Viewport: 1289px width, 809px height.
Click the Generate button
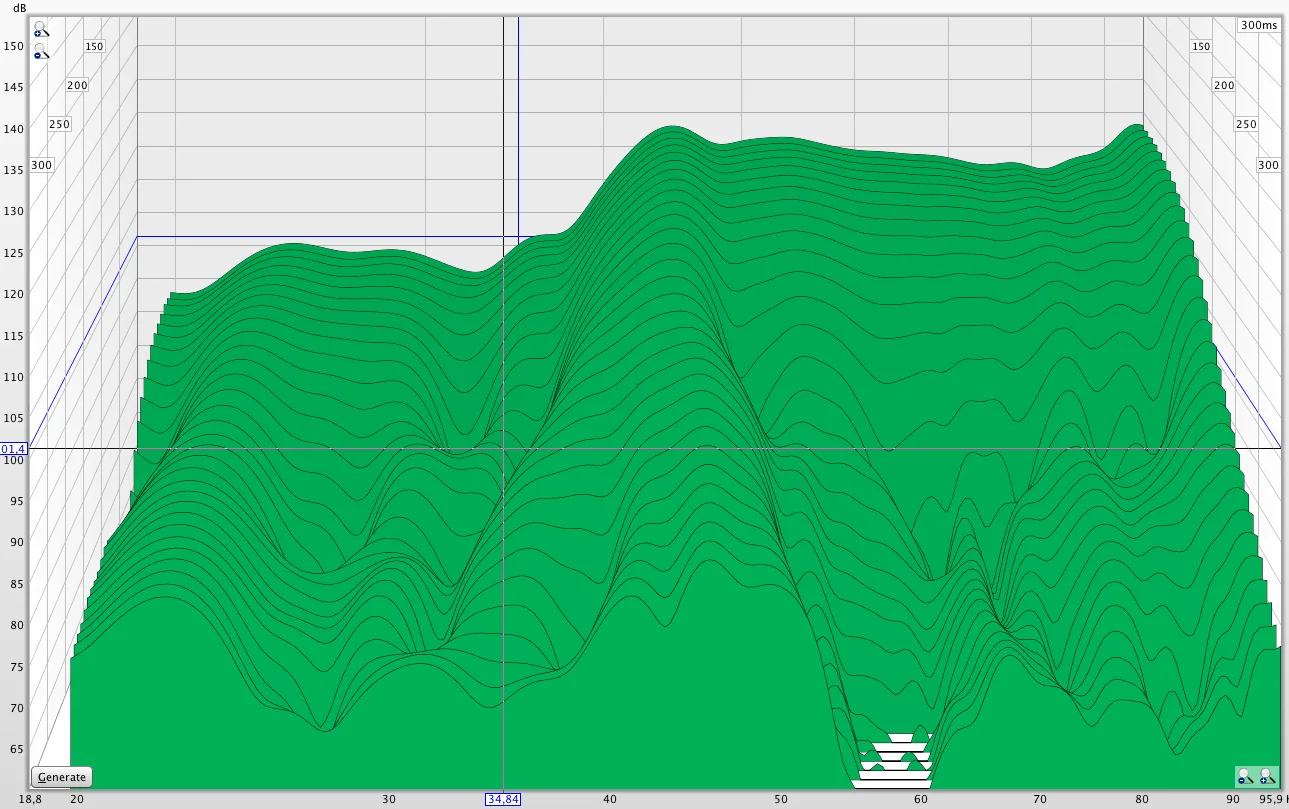point(61,777)
